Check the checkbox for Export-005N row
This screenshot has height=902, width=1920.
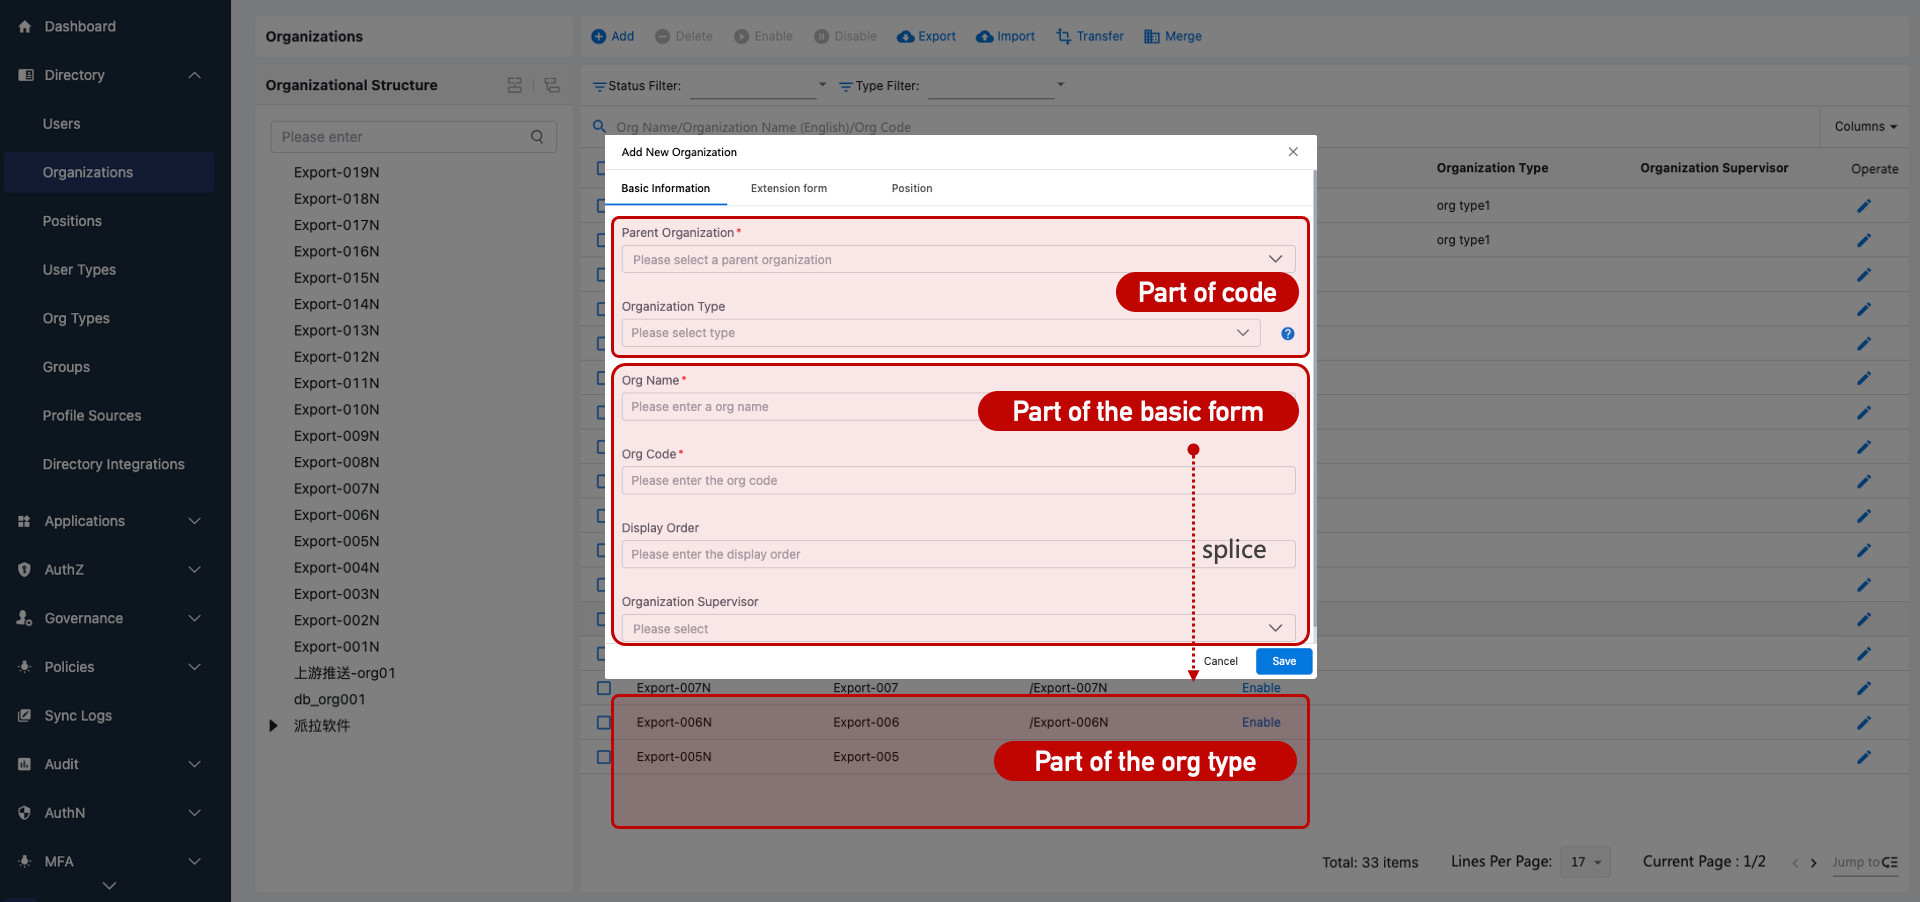point(603,757)
